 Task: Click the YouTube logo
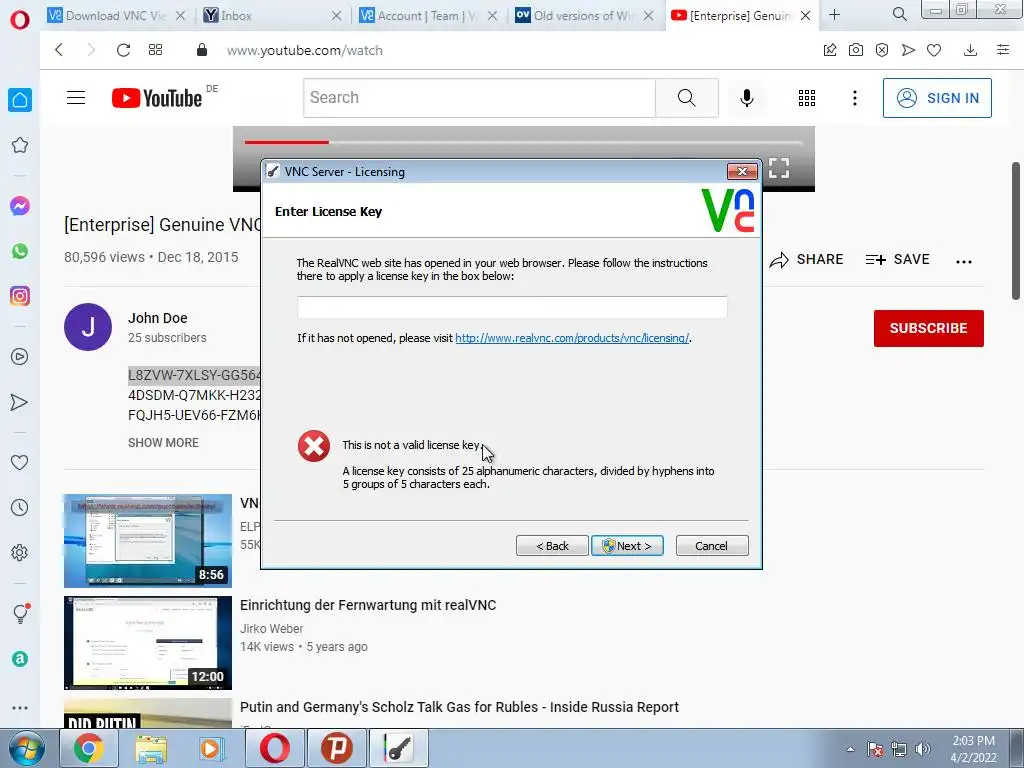157,98
